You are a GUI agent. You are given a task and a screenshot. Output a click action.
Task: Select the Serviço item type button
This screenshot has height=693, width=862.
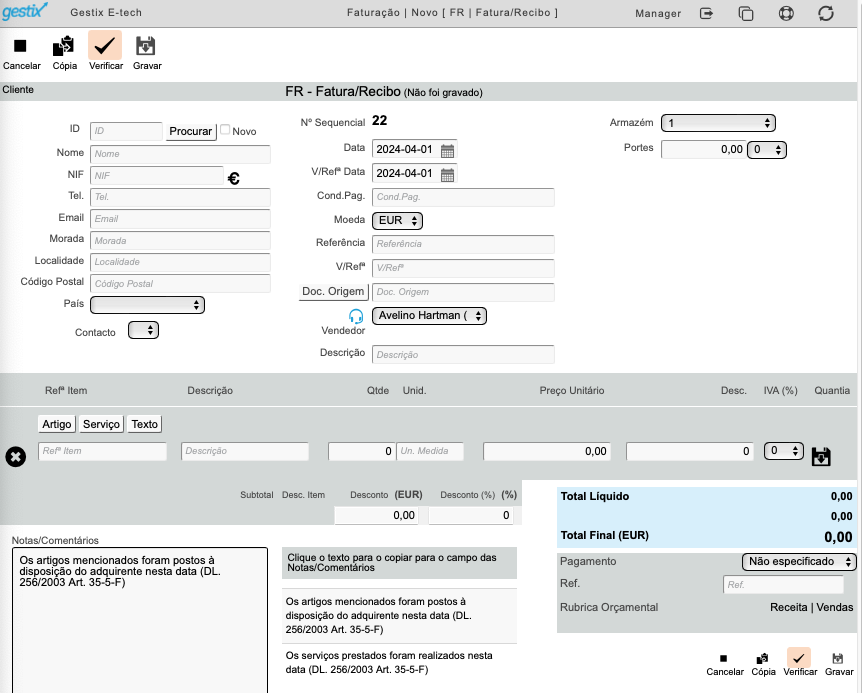(101, 424)
